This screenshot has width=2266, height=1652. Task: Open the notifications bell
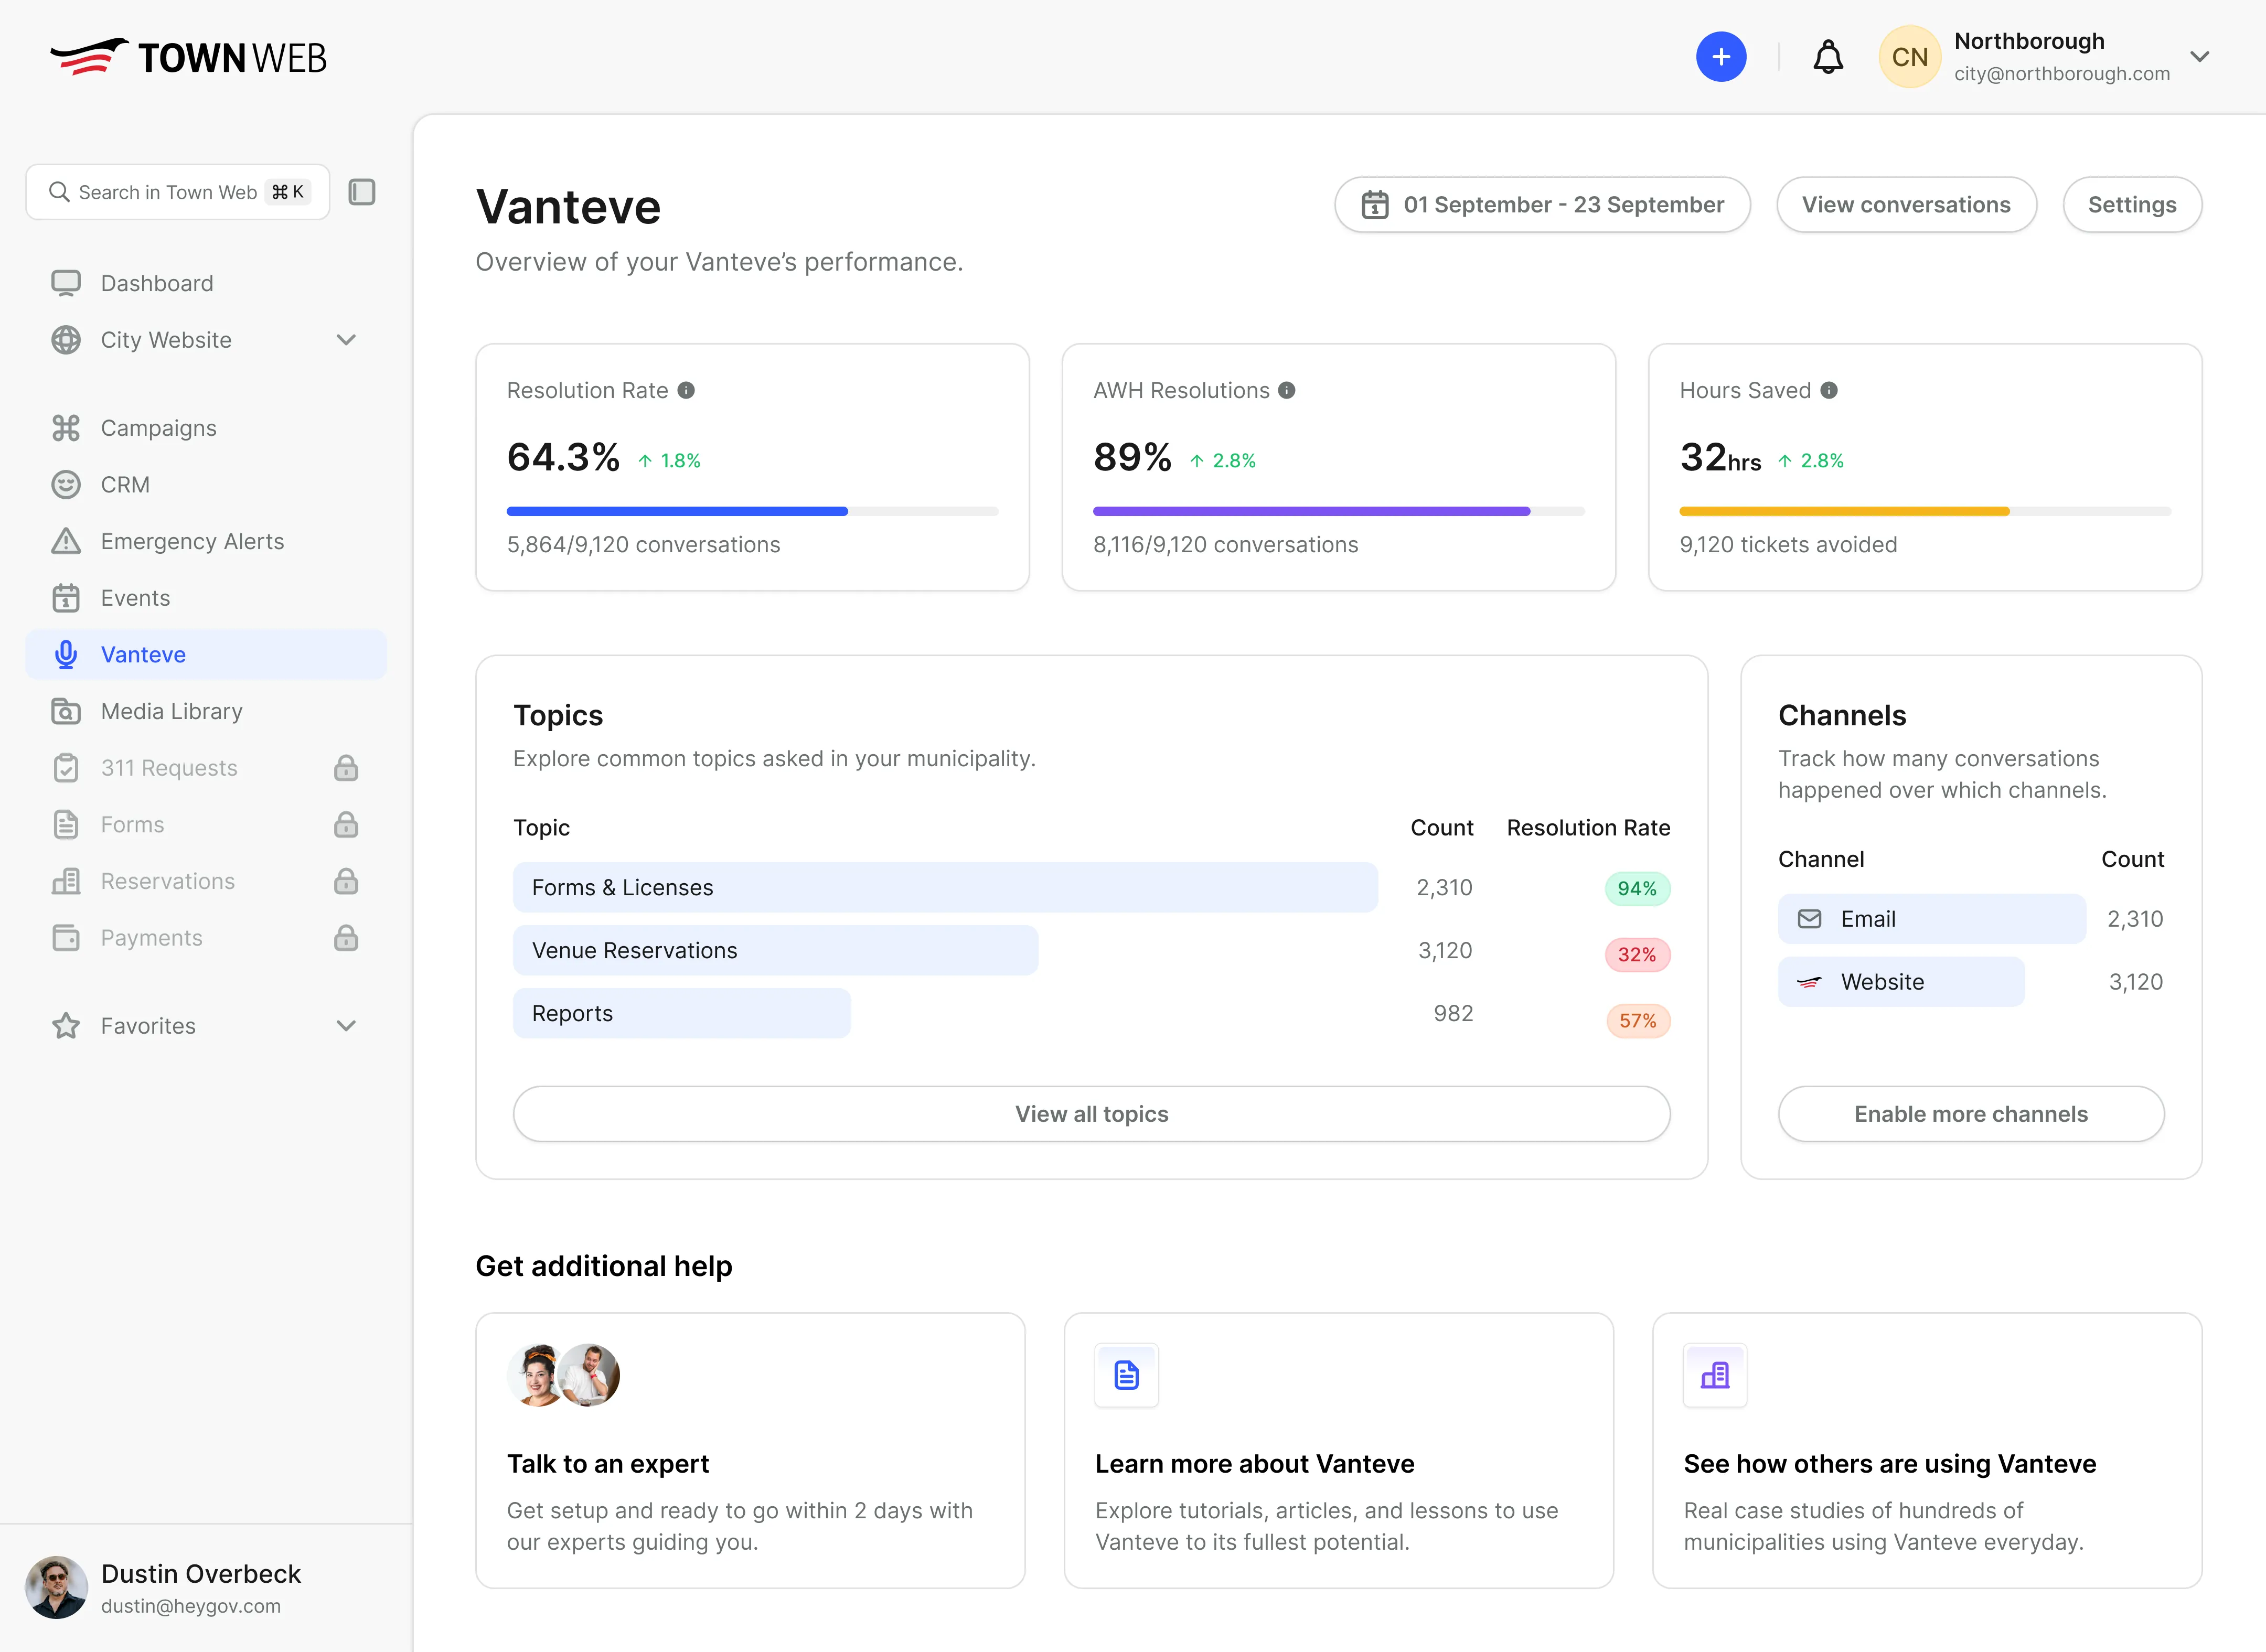[1827, 57]
